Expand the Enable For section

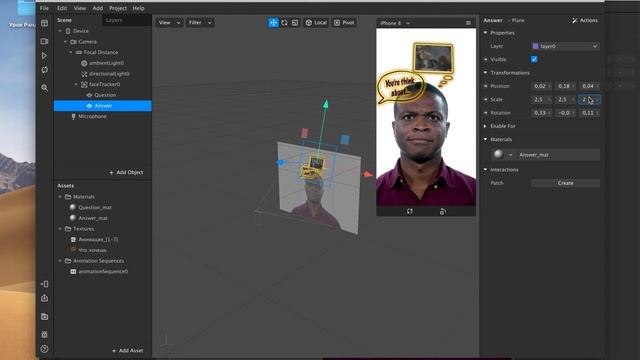486,126
